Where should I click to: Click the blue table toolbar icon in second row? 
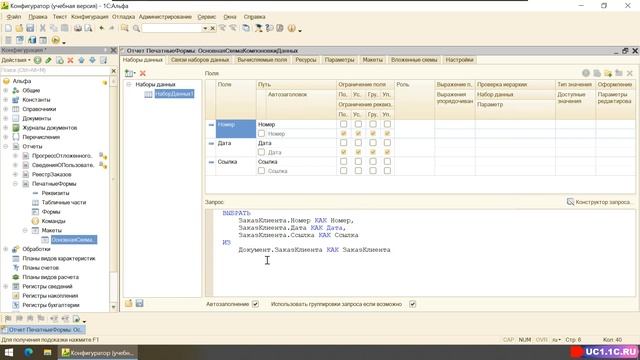point(20,40)
